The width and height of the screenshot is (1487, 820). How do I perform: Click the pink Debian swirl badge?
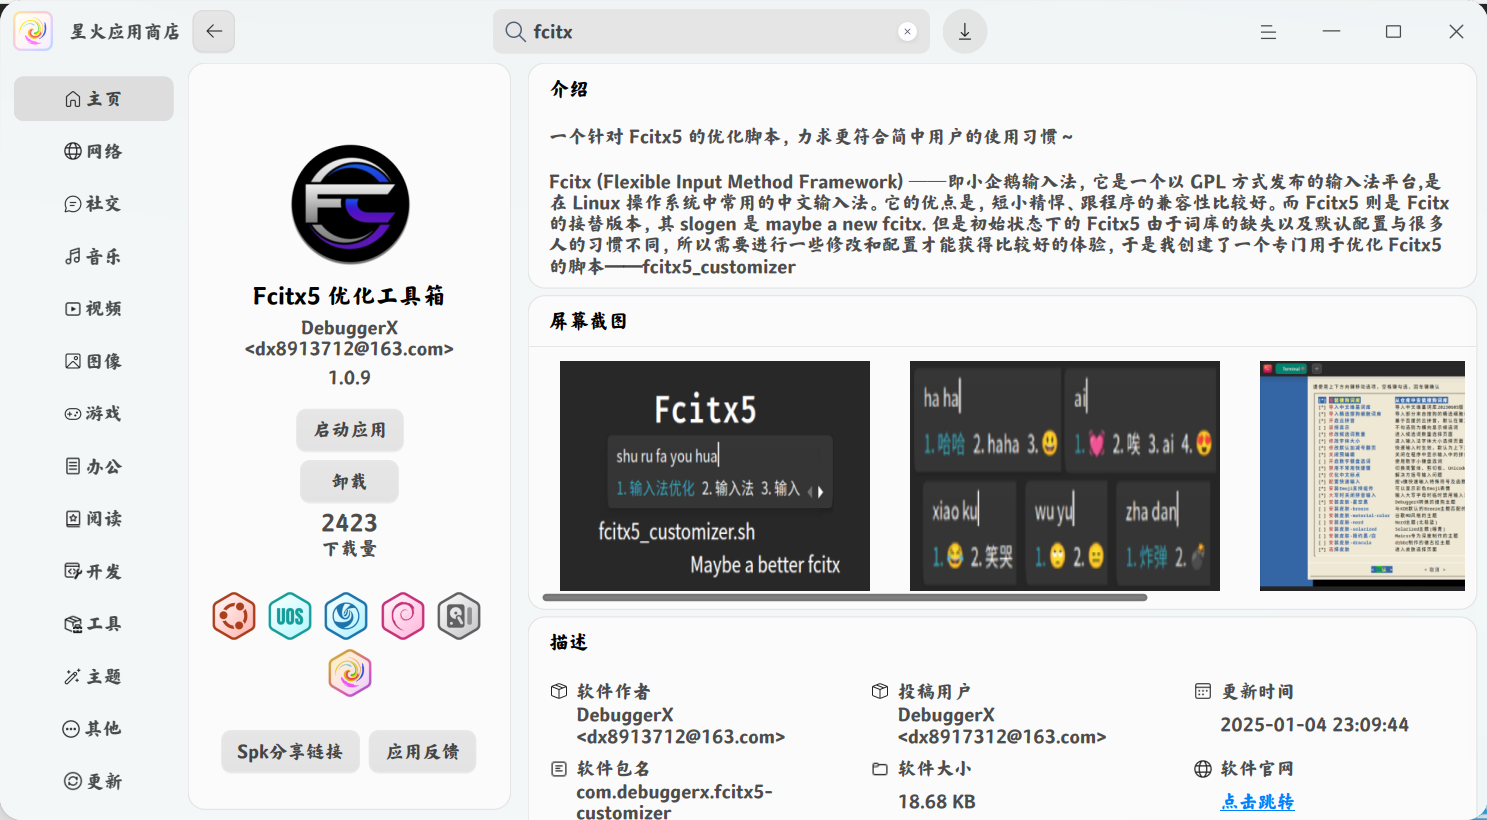pos(403,616)
